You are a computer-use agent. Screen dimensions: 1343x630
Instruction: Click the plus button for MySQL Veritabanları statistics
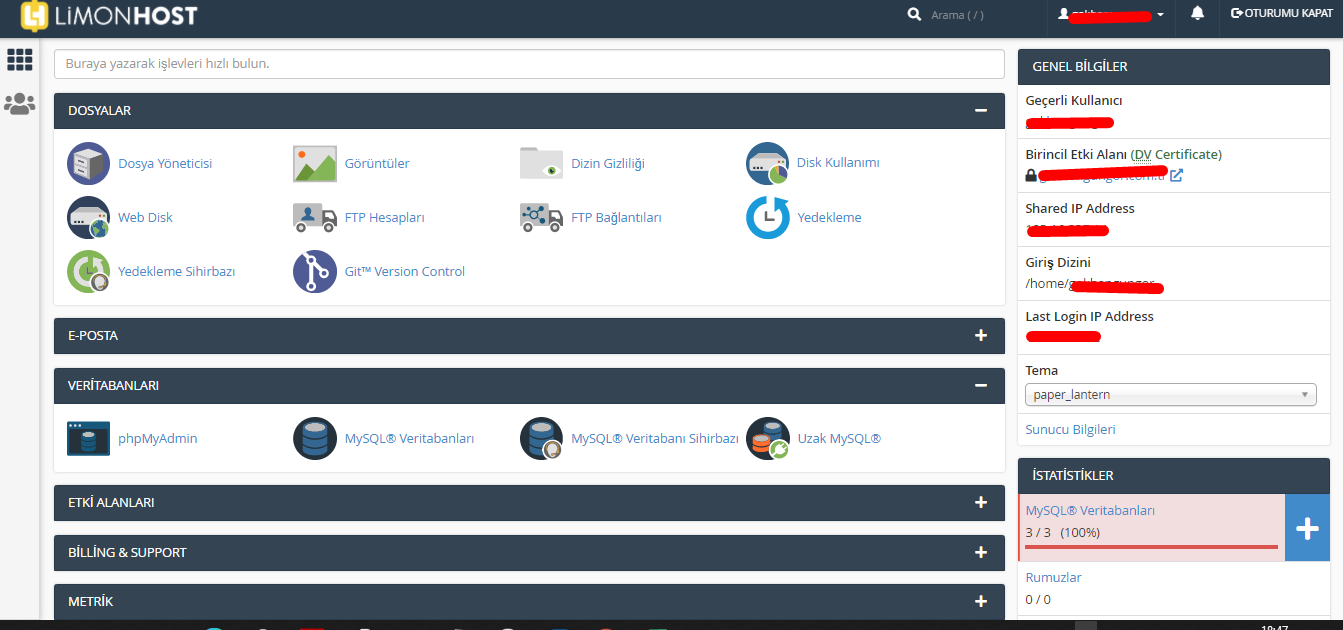click(x=1307, y=527)
